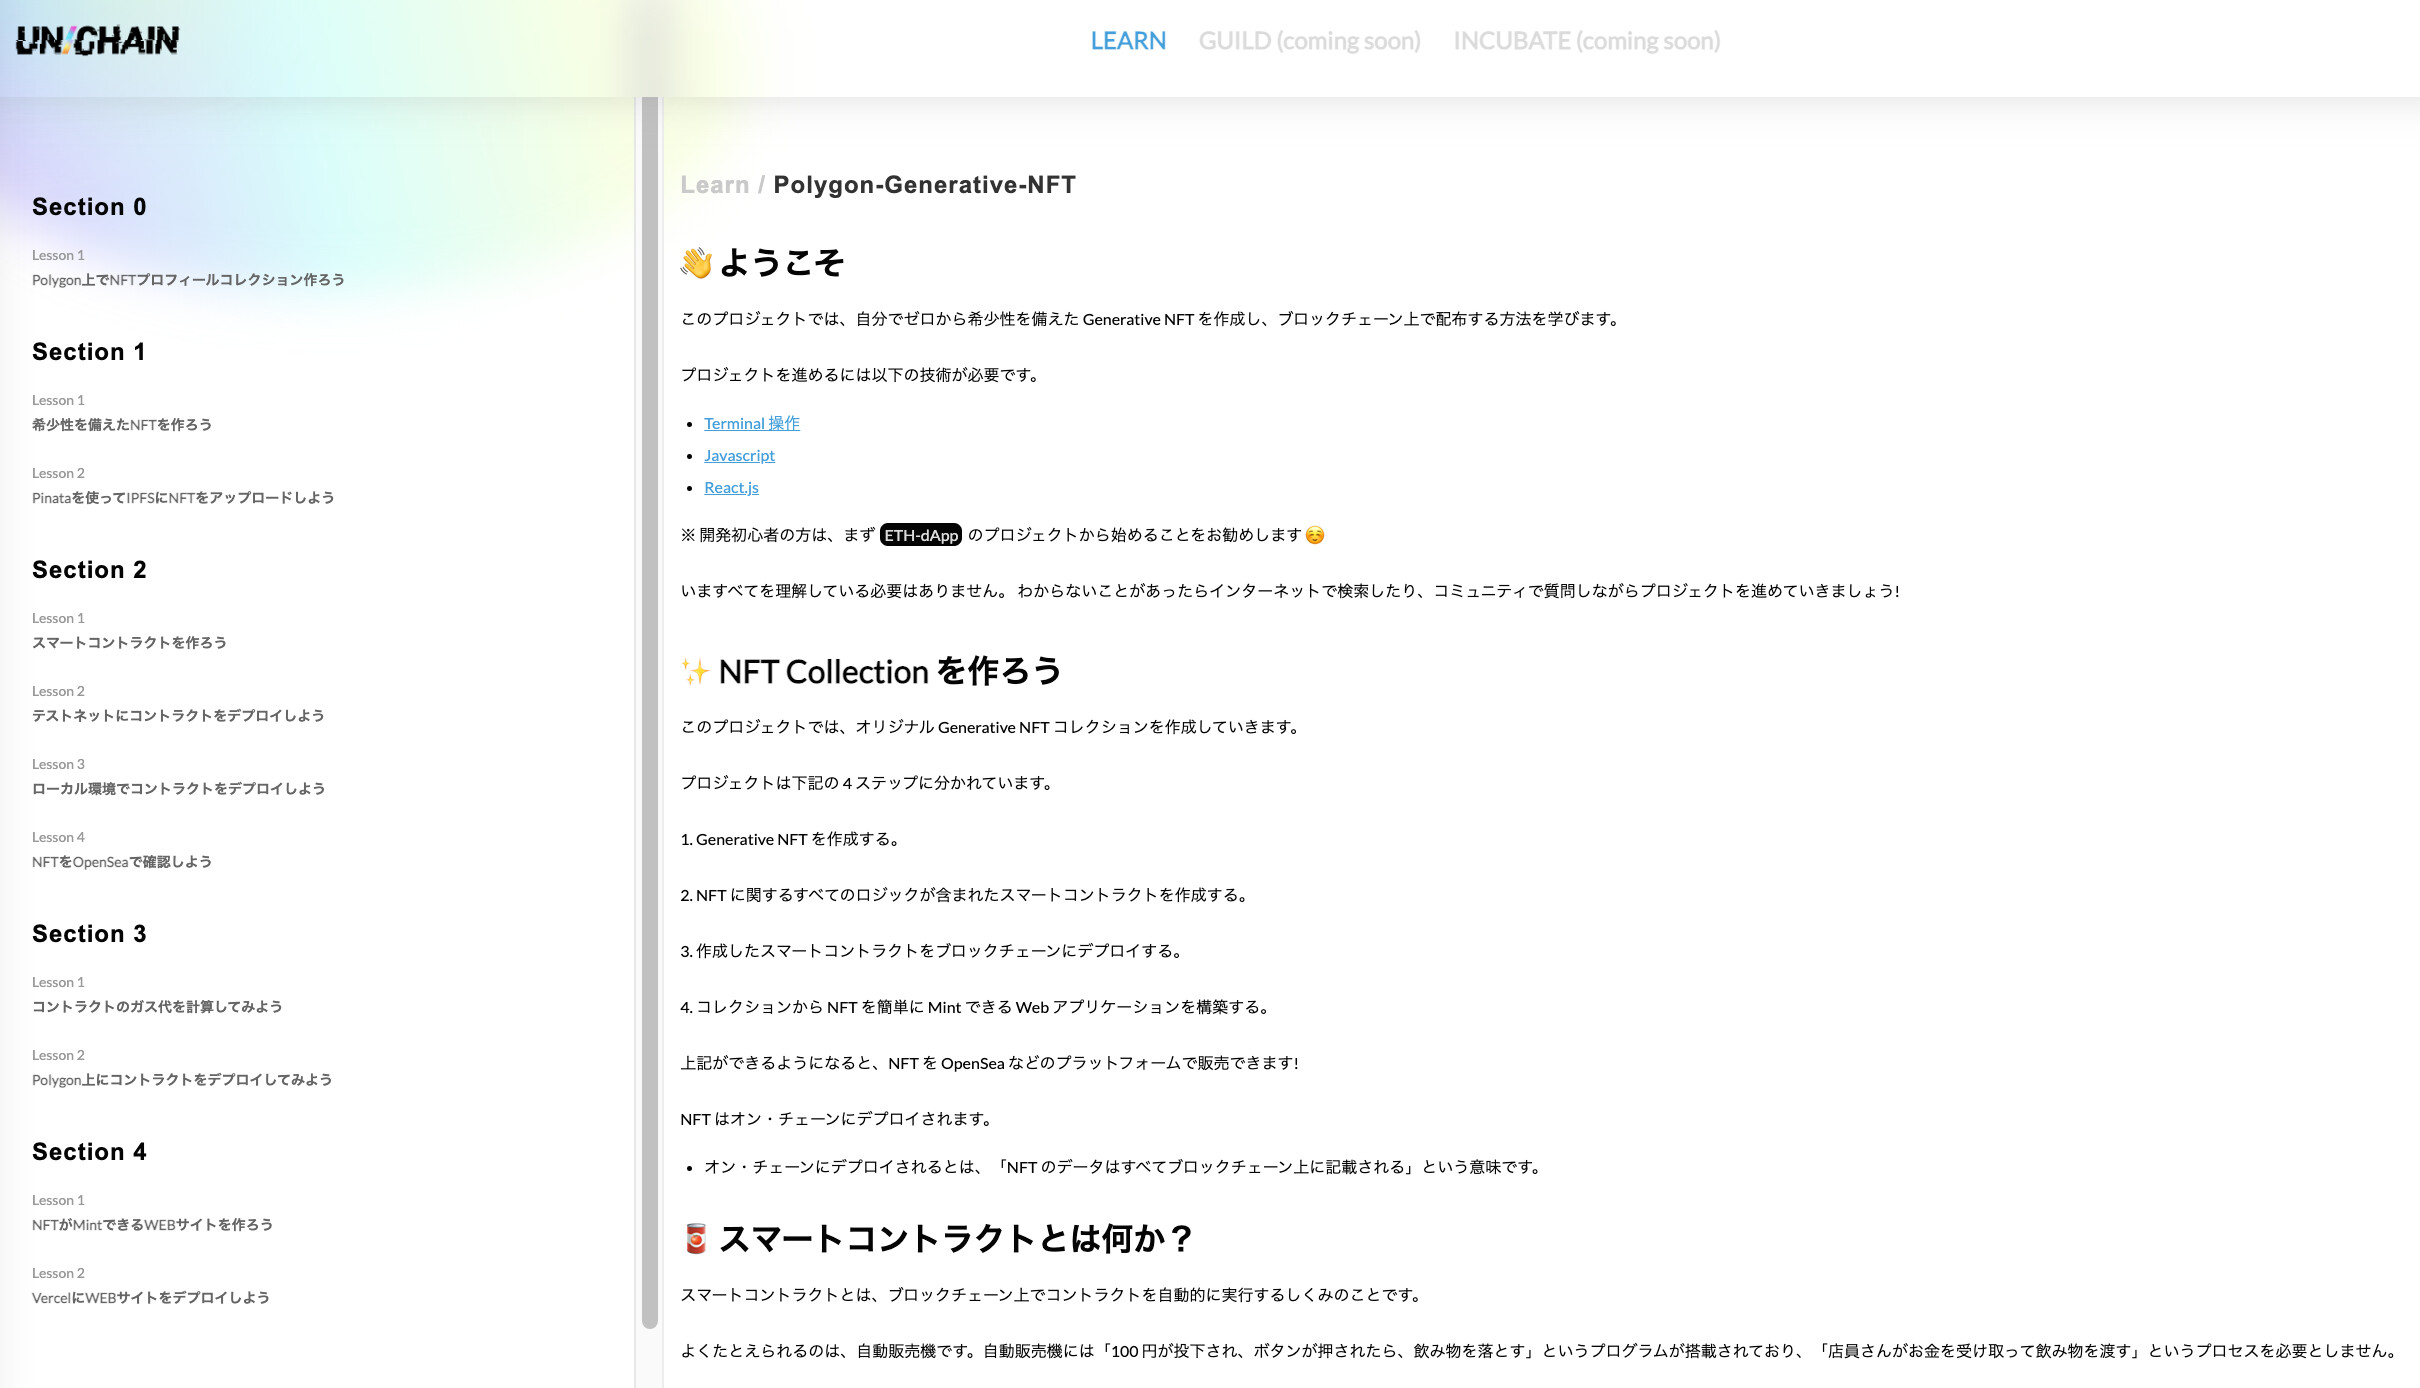Open NFTをOpenSeaで確認しよう lesson

[x=122, y=861]
